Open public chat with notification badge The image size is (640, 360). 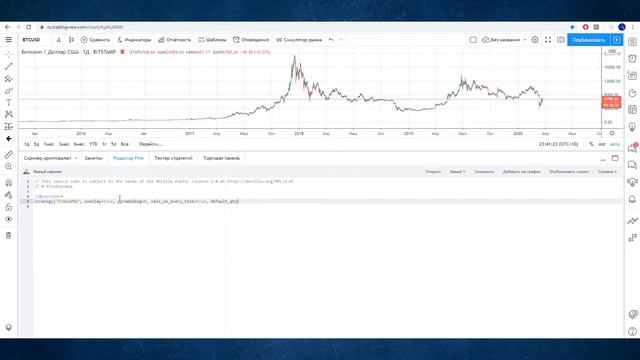pos(632,148)
